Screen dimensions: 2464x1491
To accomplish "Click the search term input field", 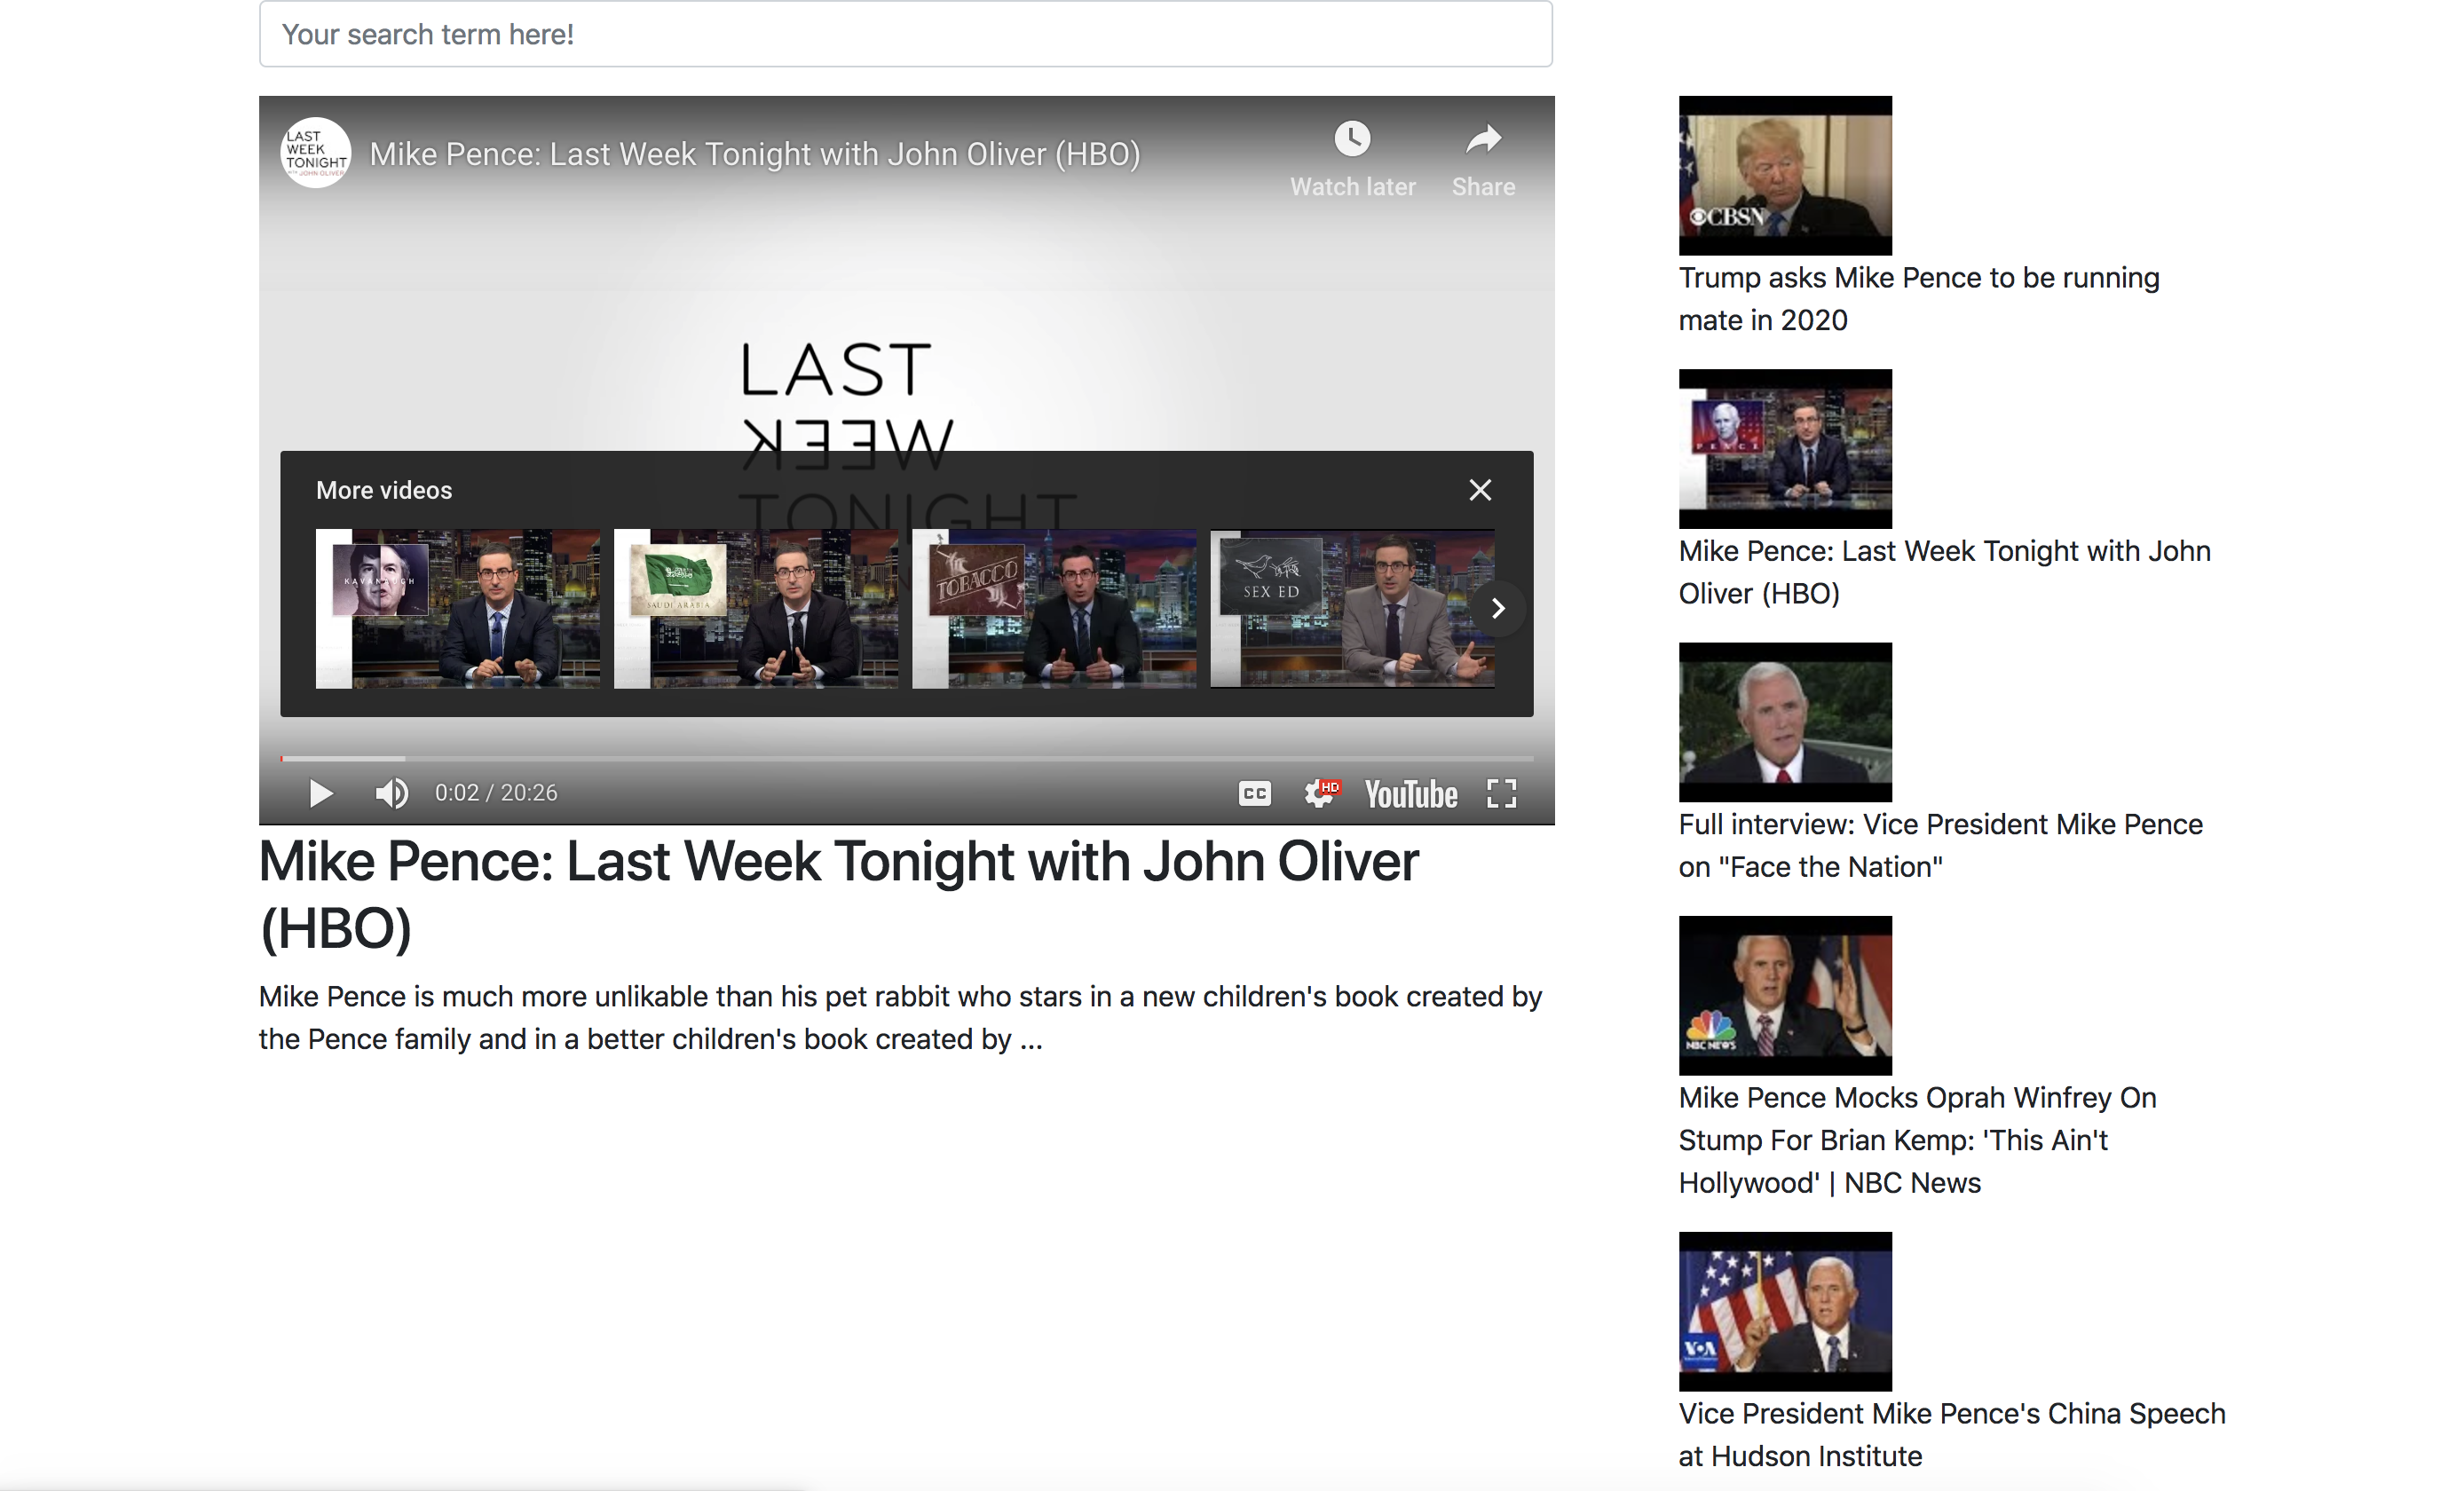I will 905,35.
